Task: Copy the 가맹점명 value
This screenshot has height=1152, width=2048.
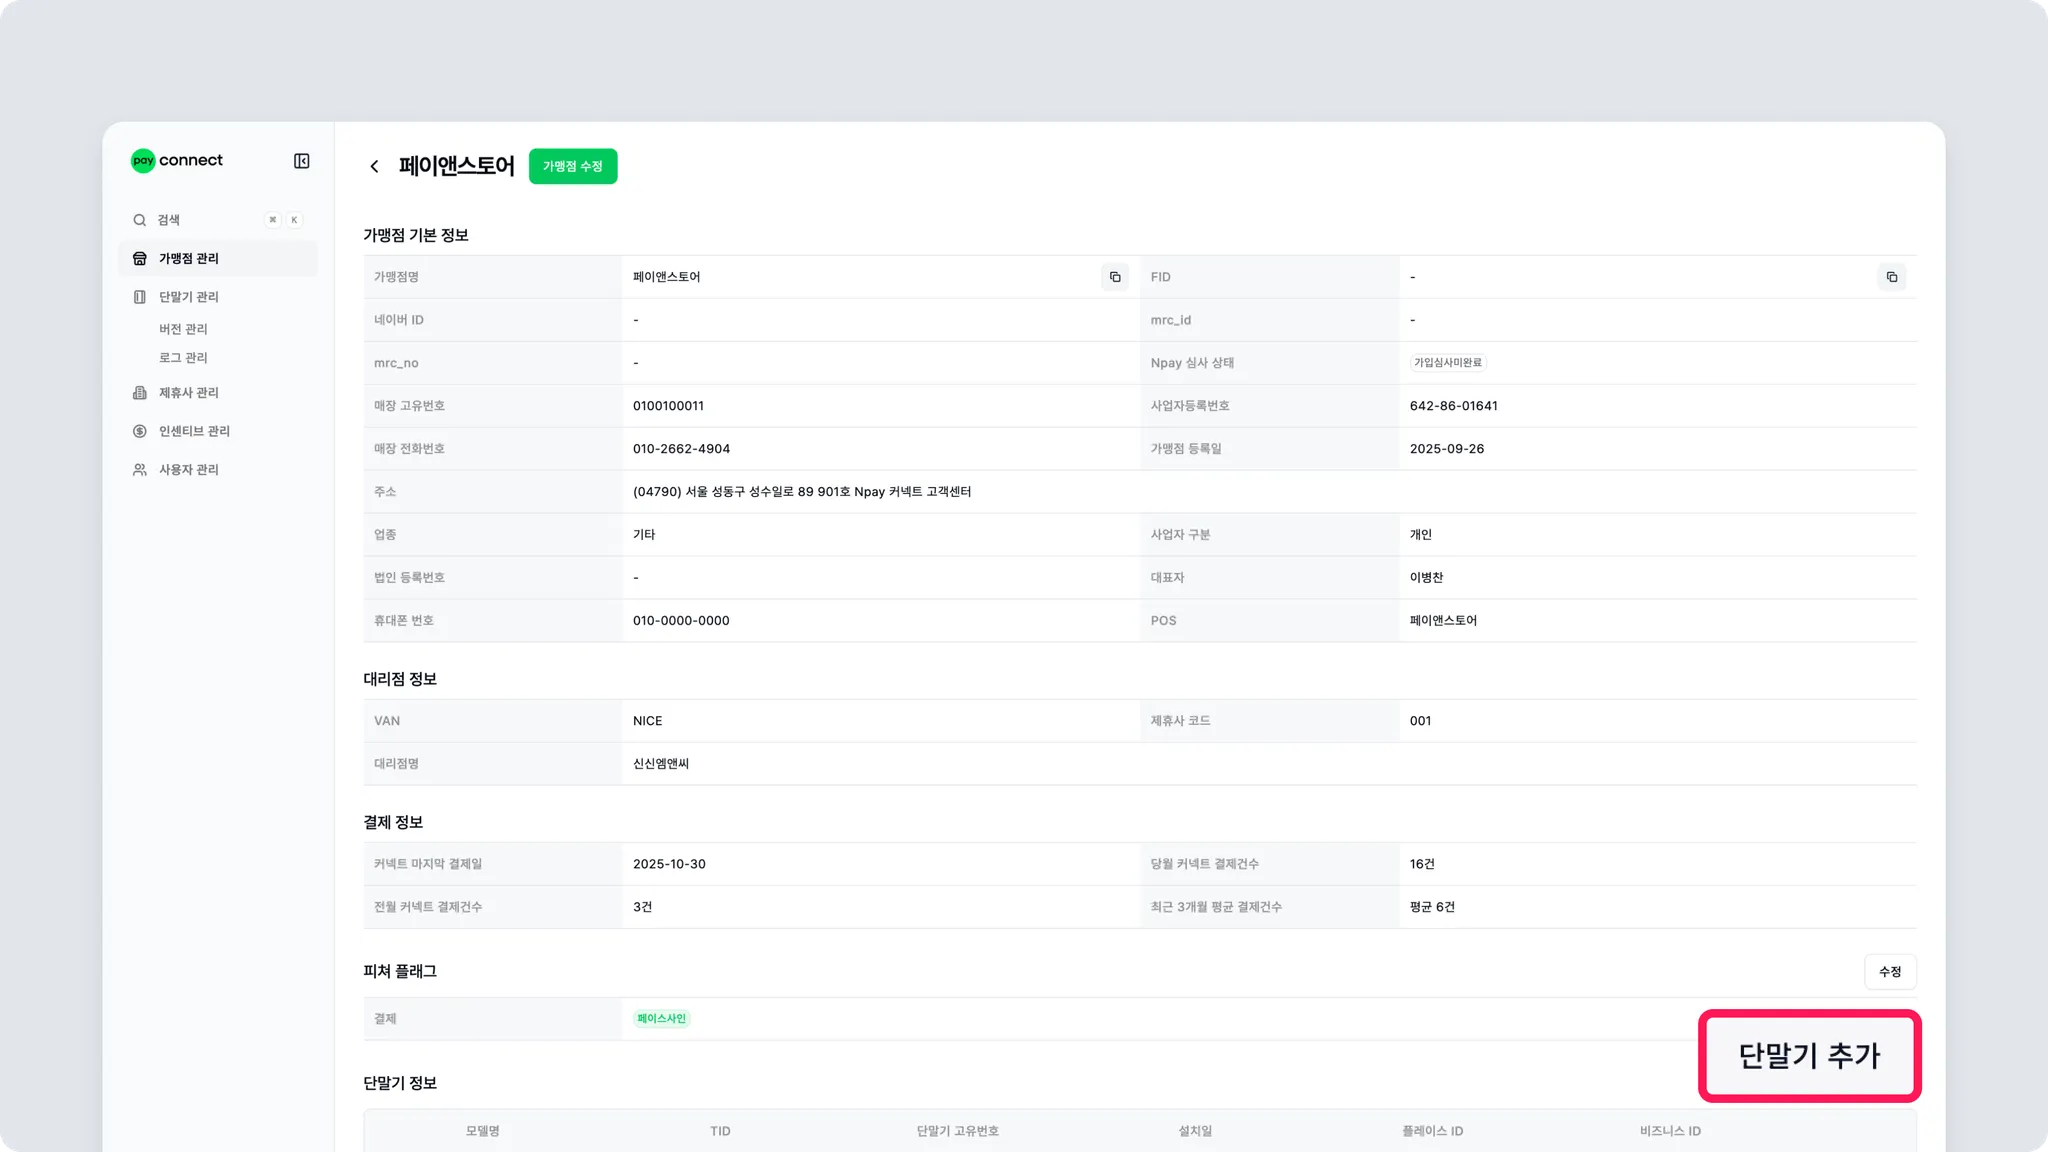Action: pyautogui.click(x=1115, y=277)
